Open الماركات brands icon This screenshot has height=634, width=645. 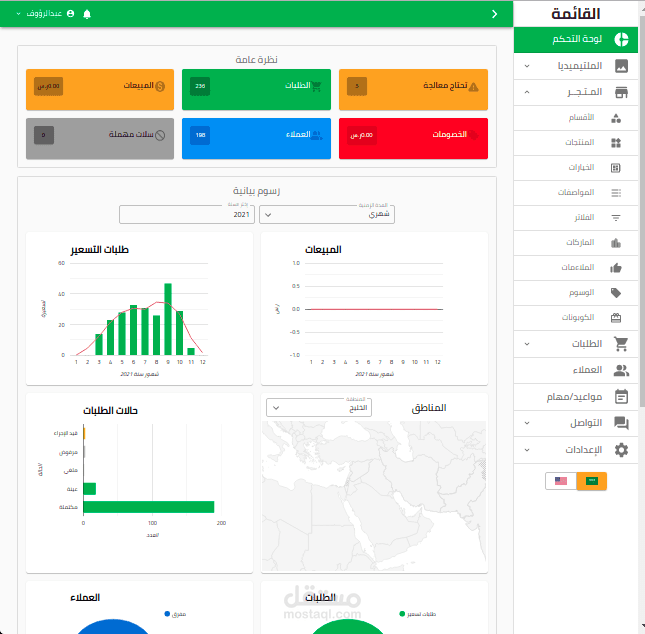[x=616, y=243]
